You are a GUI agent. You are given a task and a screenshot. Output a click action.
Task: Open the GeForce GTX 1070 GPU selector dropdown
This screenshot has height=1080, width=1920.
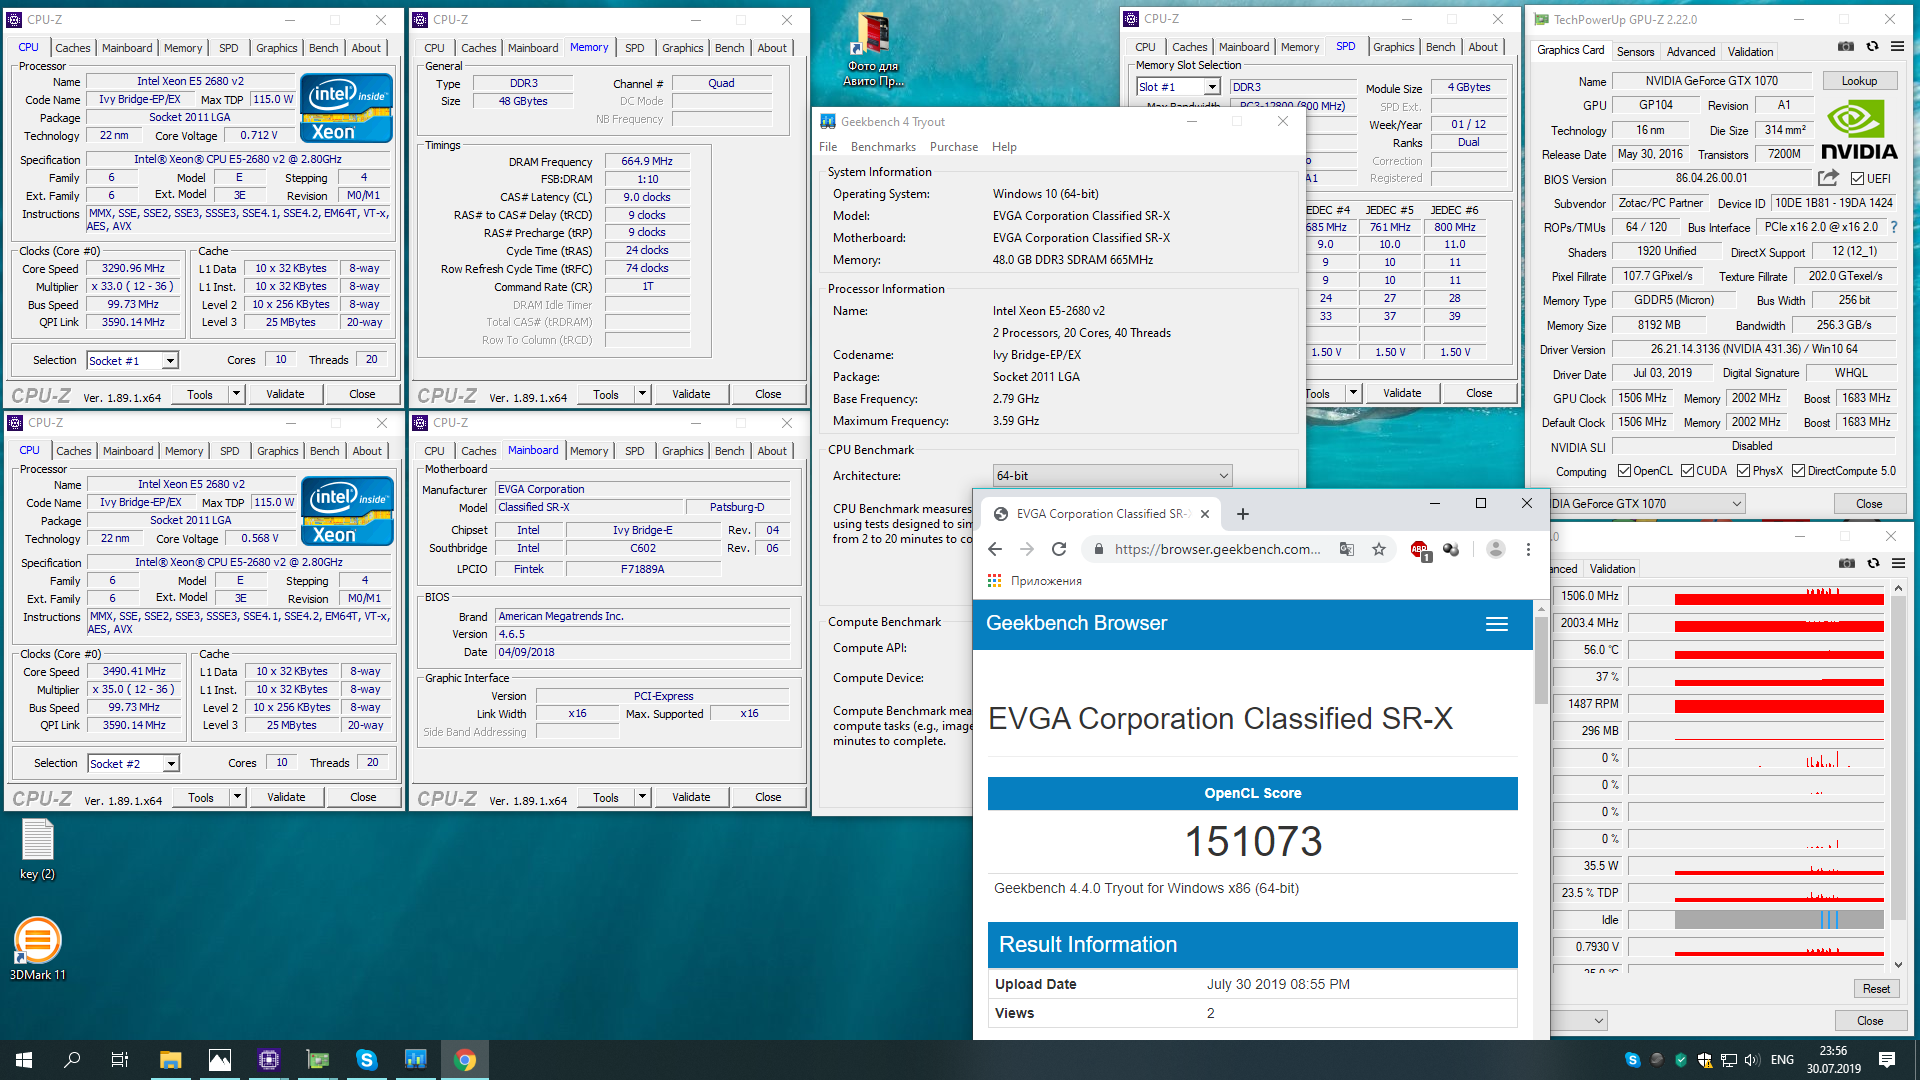[x=1647, y=504]
